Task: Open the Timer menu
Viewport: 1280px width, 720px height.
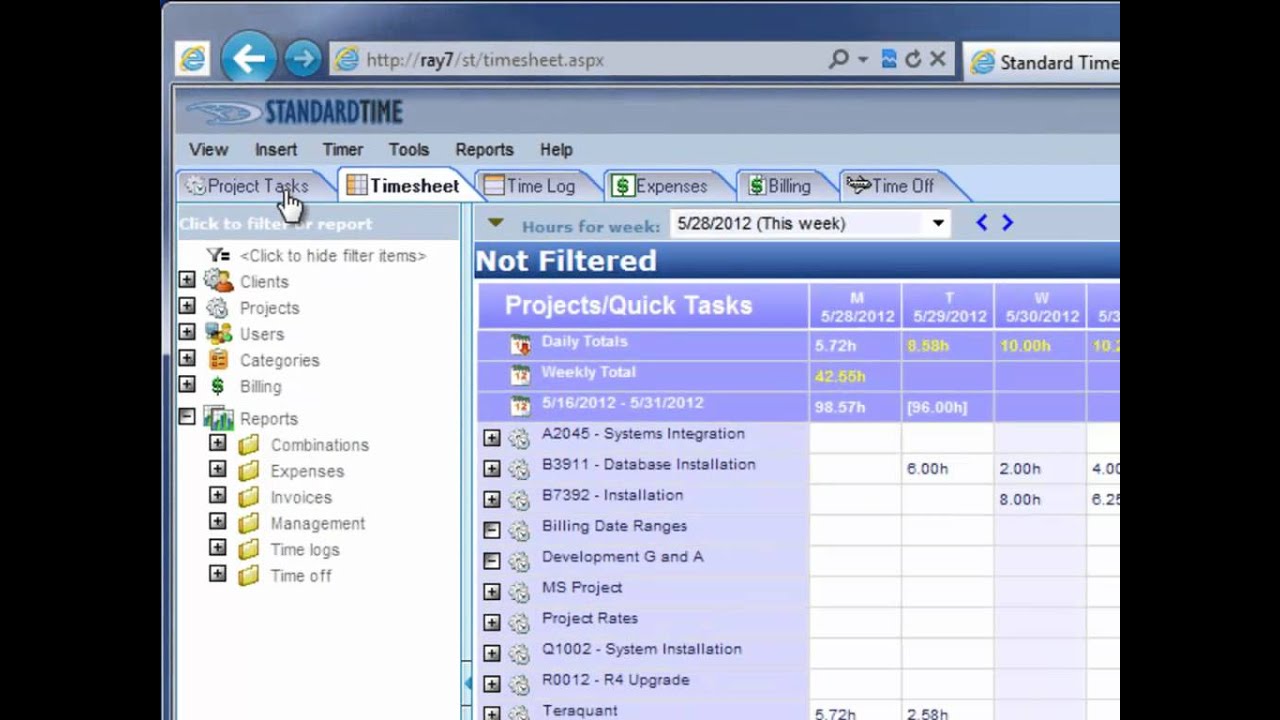Action: [x=342, y=149]
